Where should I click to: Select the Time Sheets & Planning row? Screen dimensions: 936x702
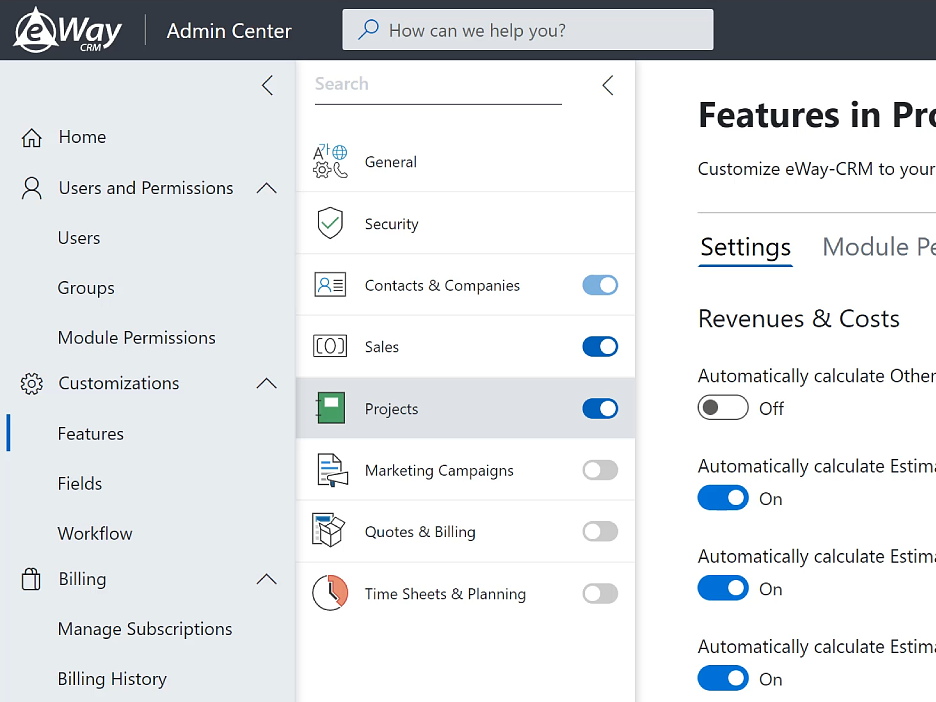tap(466, 593)
